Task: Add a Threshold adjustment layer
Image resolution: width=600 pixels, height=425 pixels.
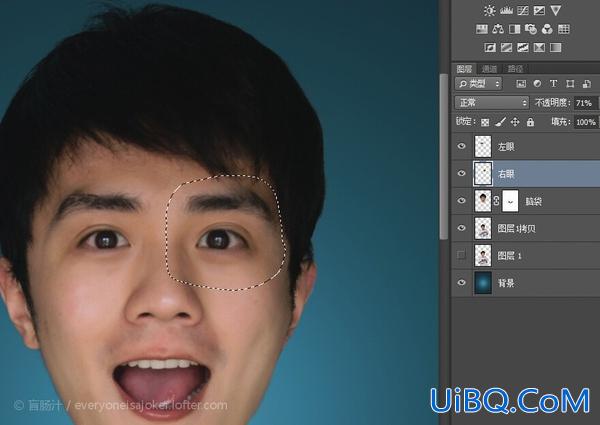Action: pyautogui.click(x=523, y=47)
